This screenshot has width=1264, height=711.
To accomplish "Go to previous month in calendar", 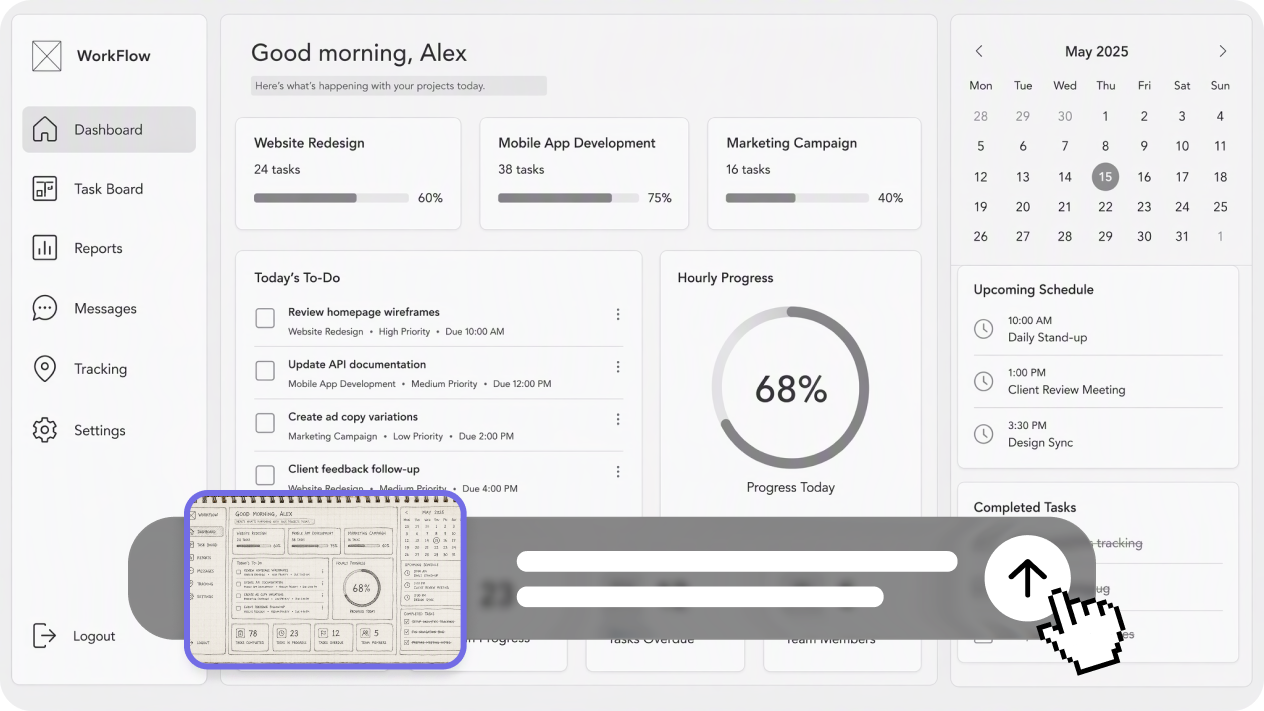I will coord(979,51).
